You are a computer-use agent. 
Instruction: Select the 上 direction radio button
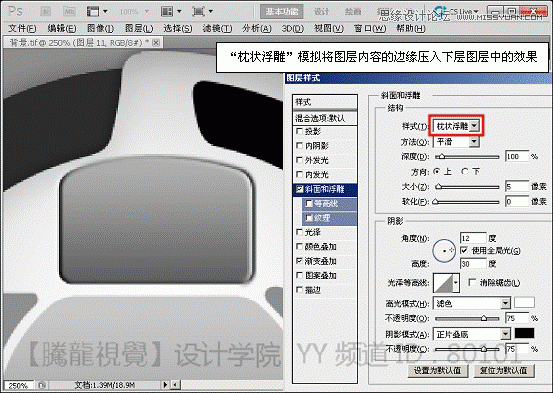click(437, 171)
